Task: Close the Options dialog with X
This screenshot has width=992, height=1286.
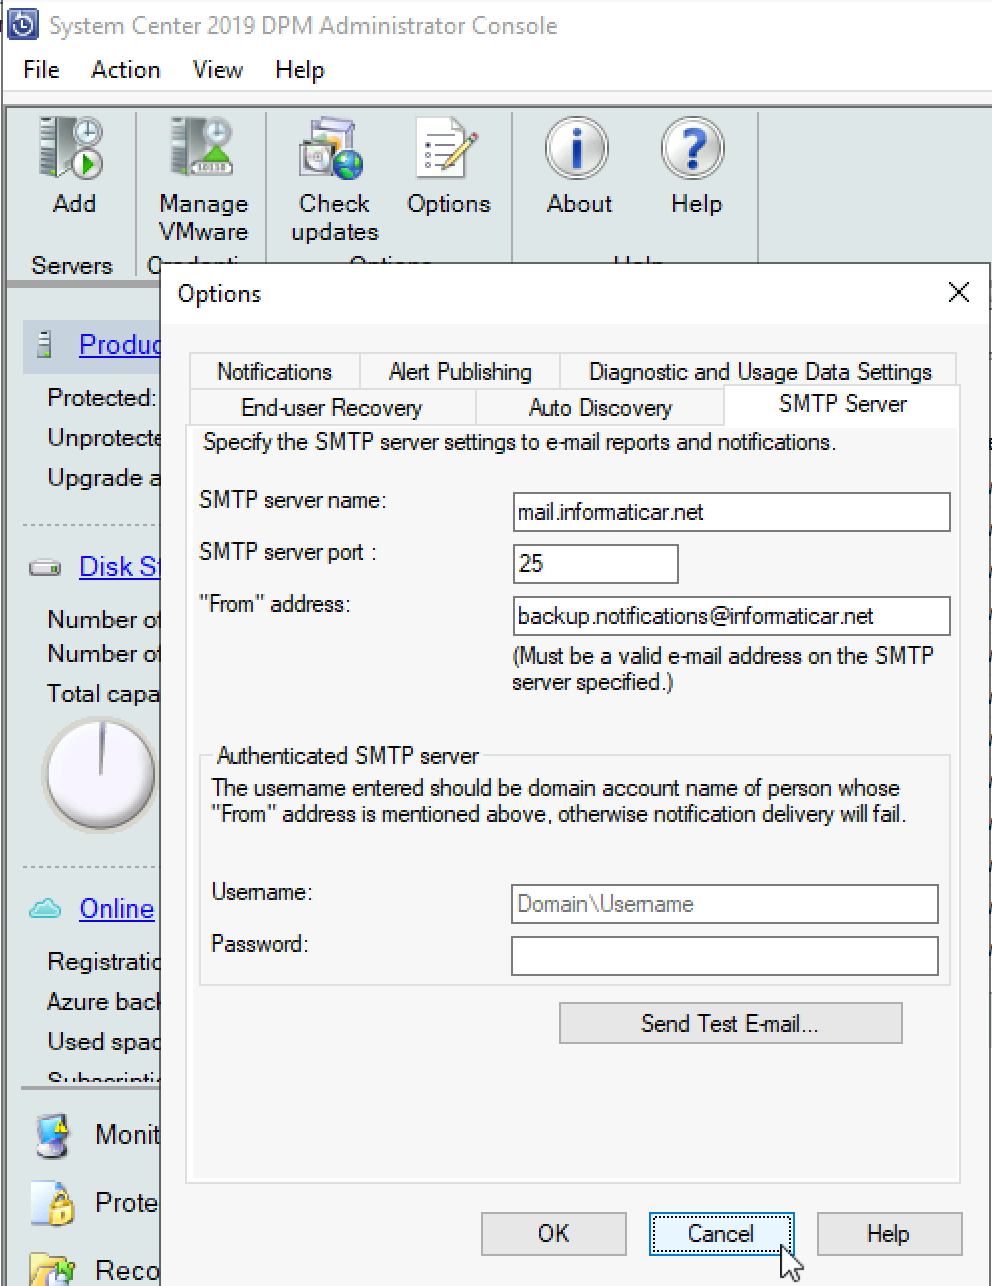Action: [x=958, y=292]
